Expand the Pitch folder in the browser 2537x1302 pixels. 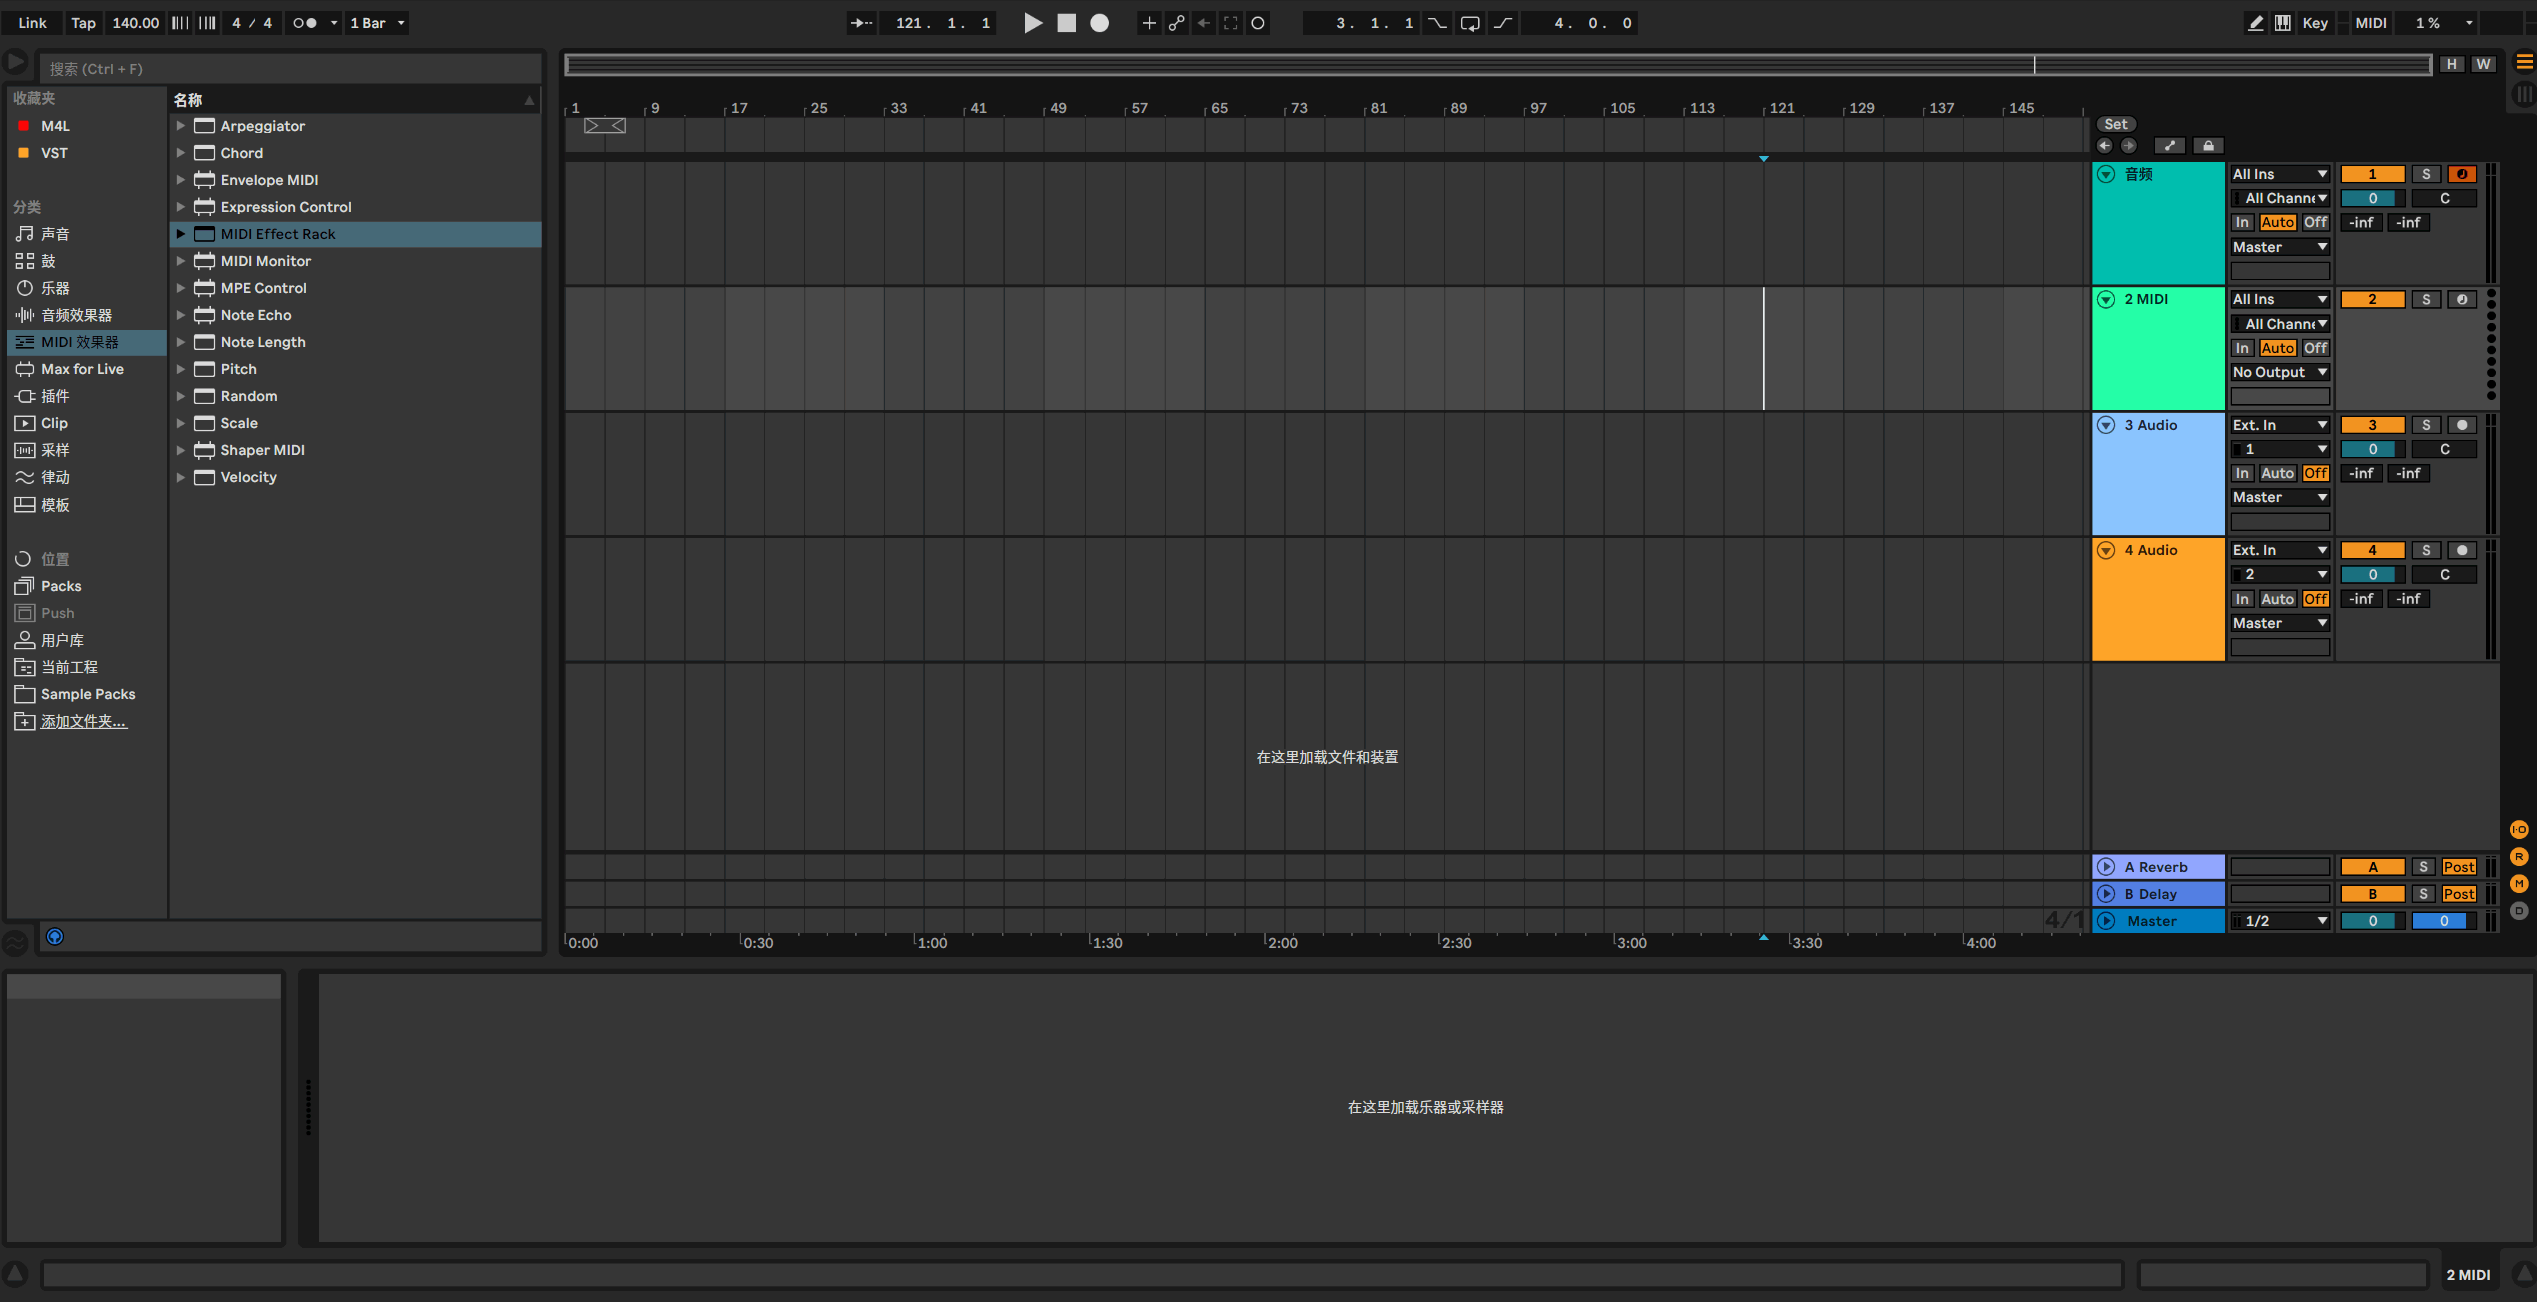(181, 368)
